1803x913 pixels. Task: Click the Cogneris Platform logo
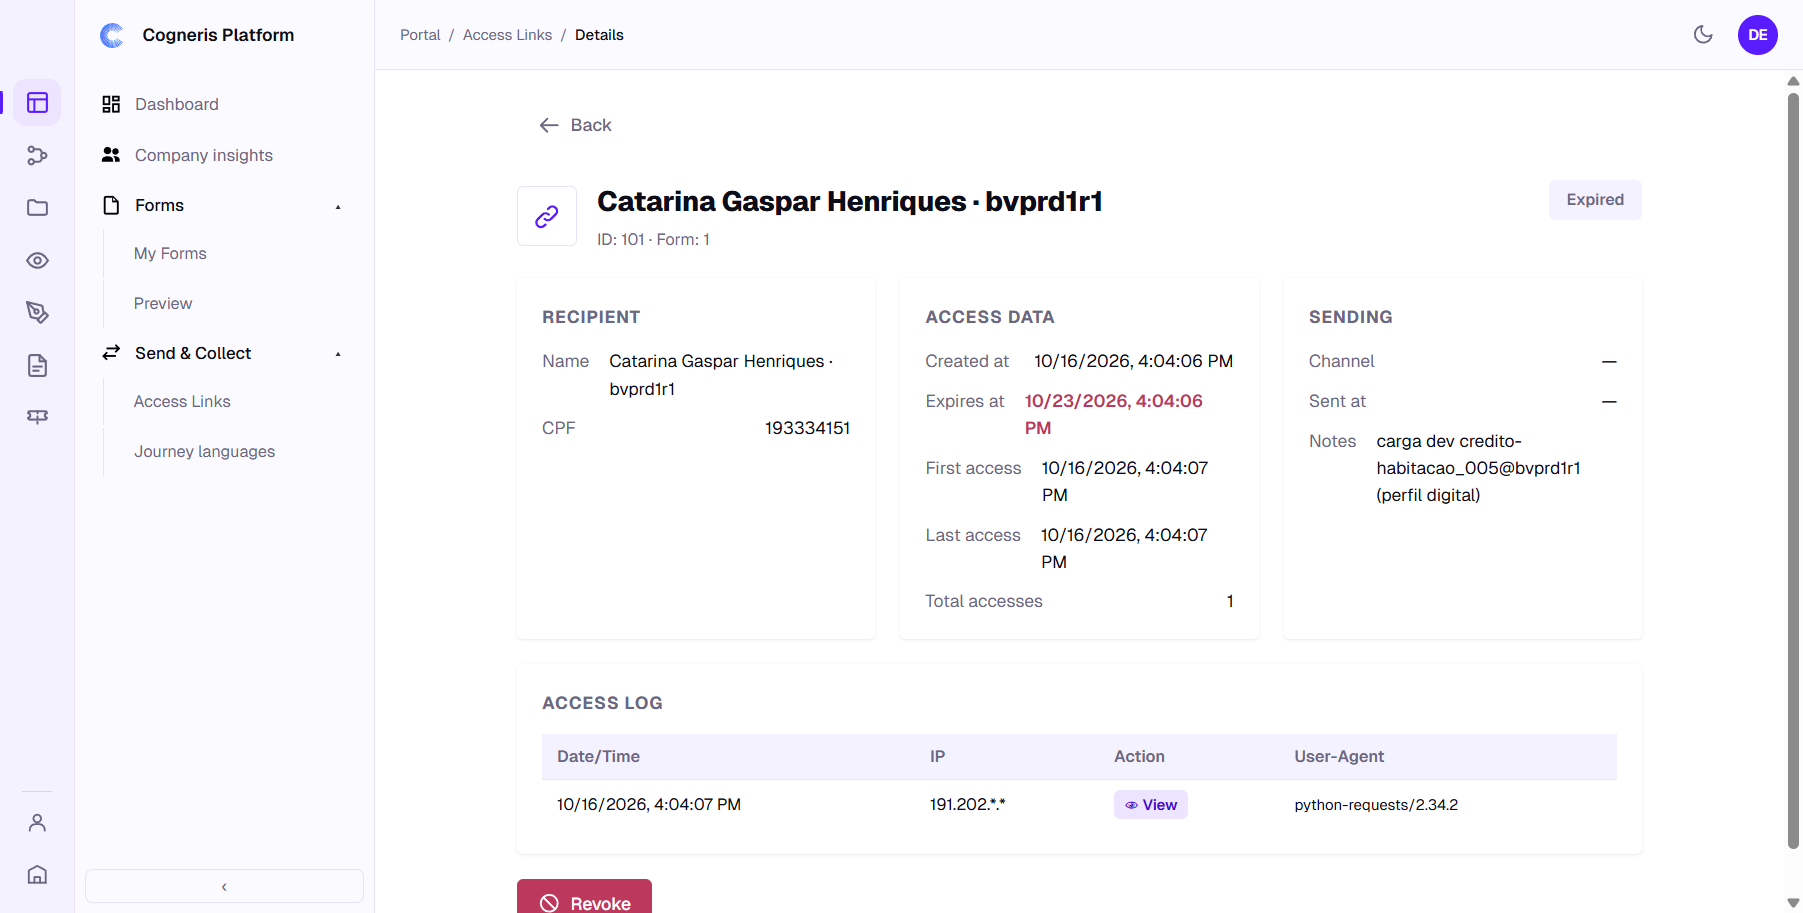pyautogui.click(x=112, y=35)
